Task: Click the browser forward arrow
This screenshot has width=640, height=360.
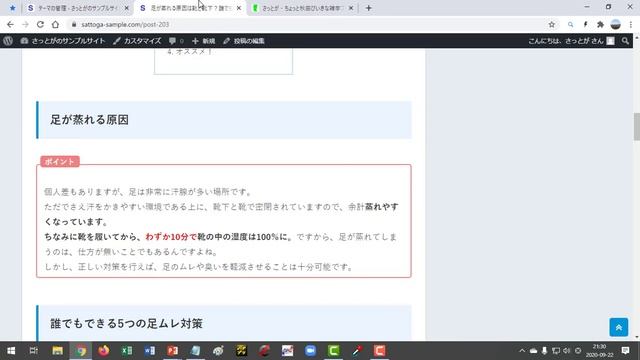Action: [x=25, y=24]
